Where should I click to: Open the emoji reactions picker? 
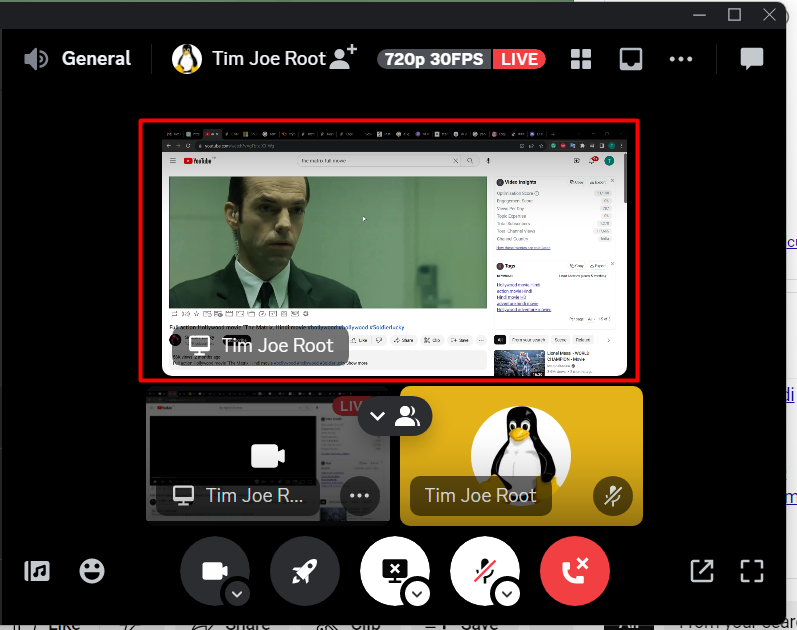(x=92, y=571)
